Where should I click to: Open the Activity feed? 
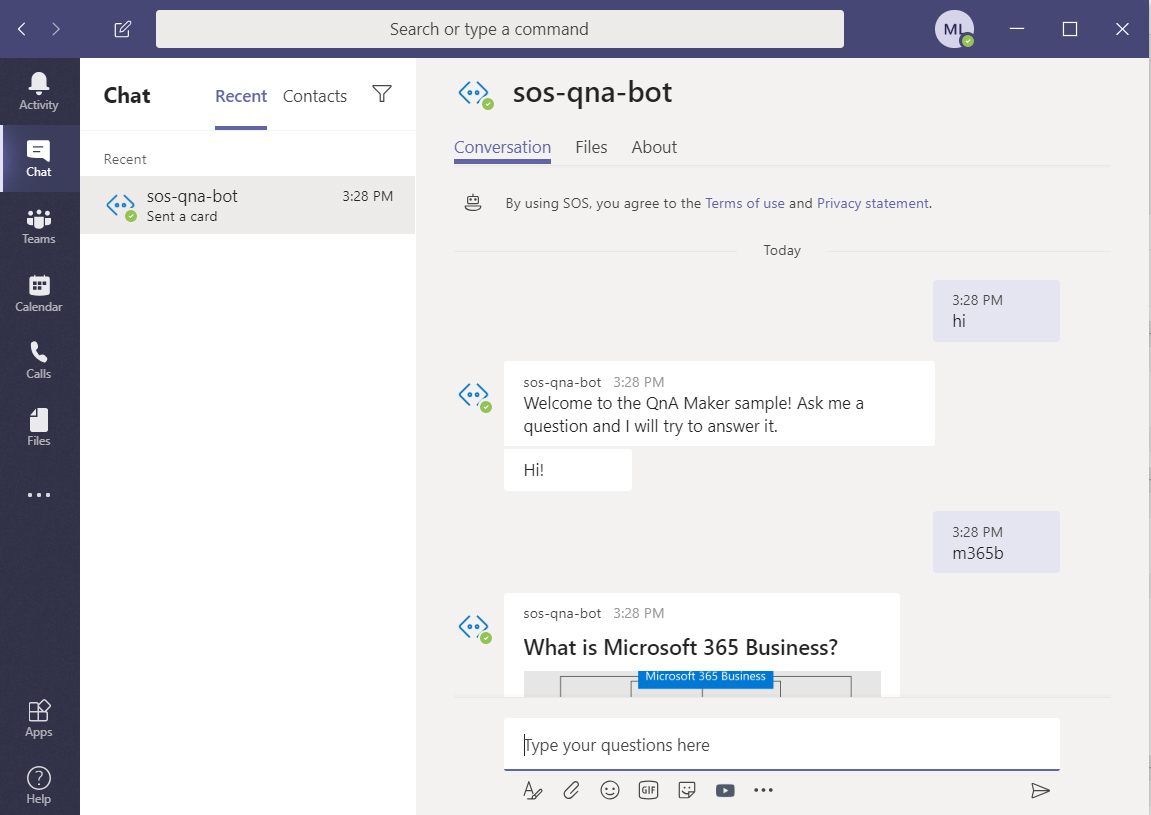coord(39,92)
